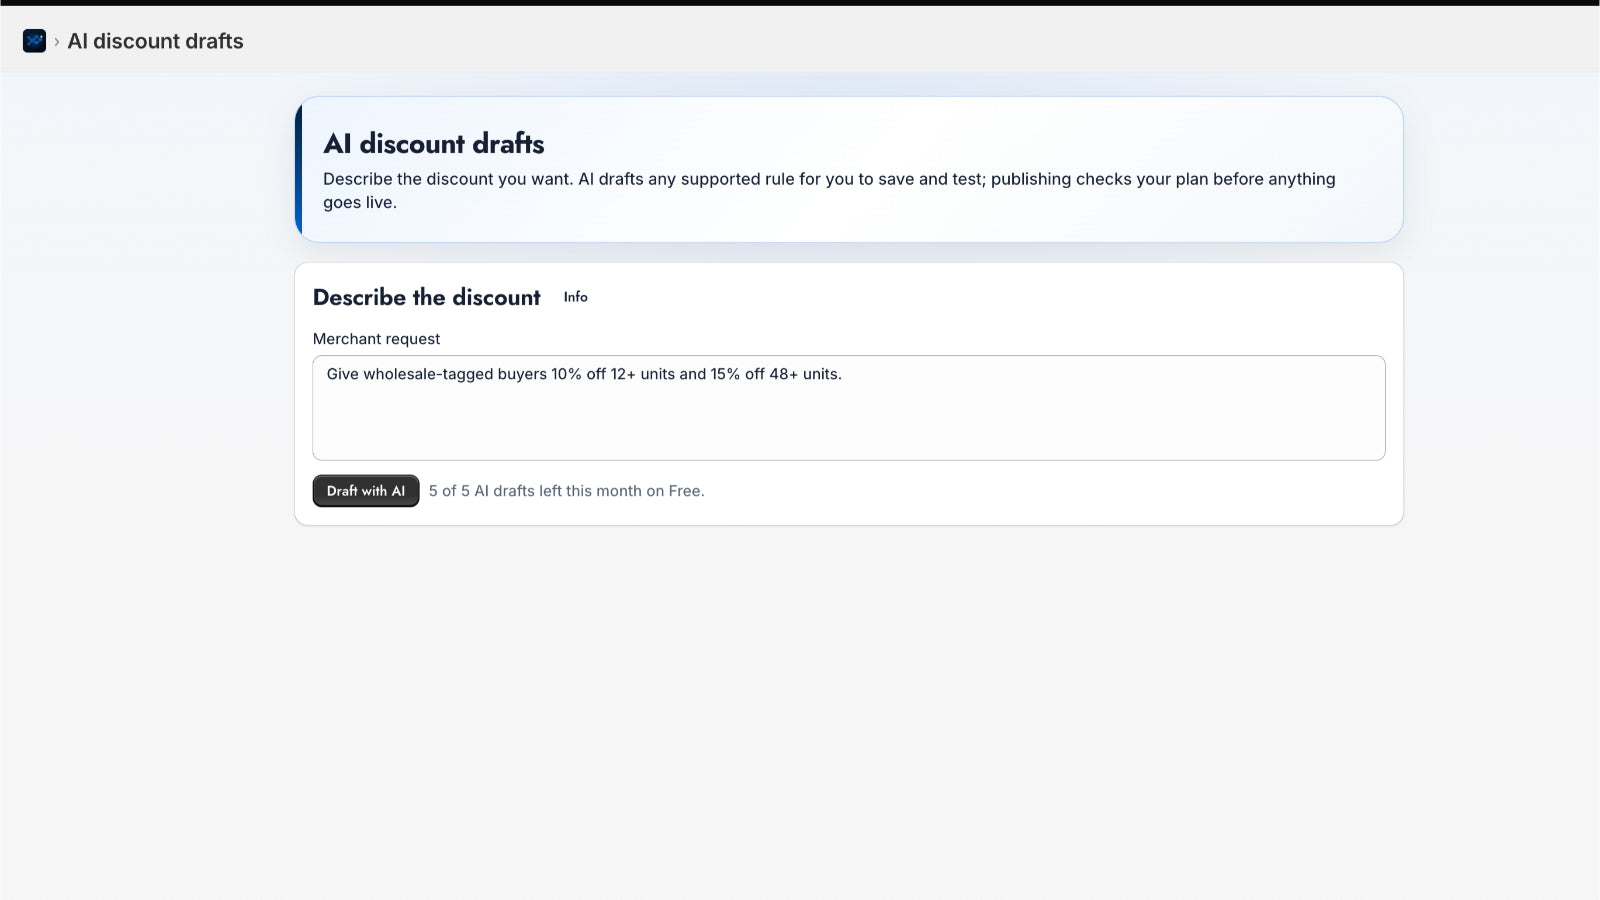This screenshot has width=1600, height=900.
Task: Click the phrase goes live in the banner
Action: pyautogui.click(x=358, y=202)
